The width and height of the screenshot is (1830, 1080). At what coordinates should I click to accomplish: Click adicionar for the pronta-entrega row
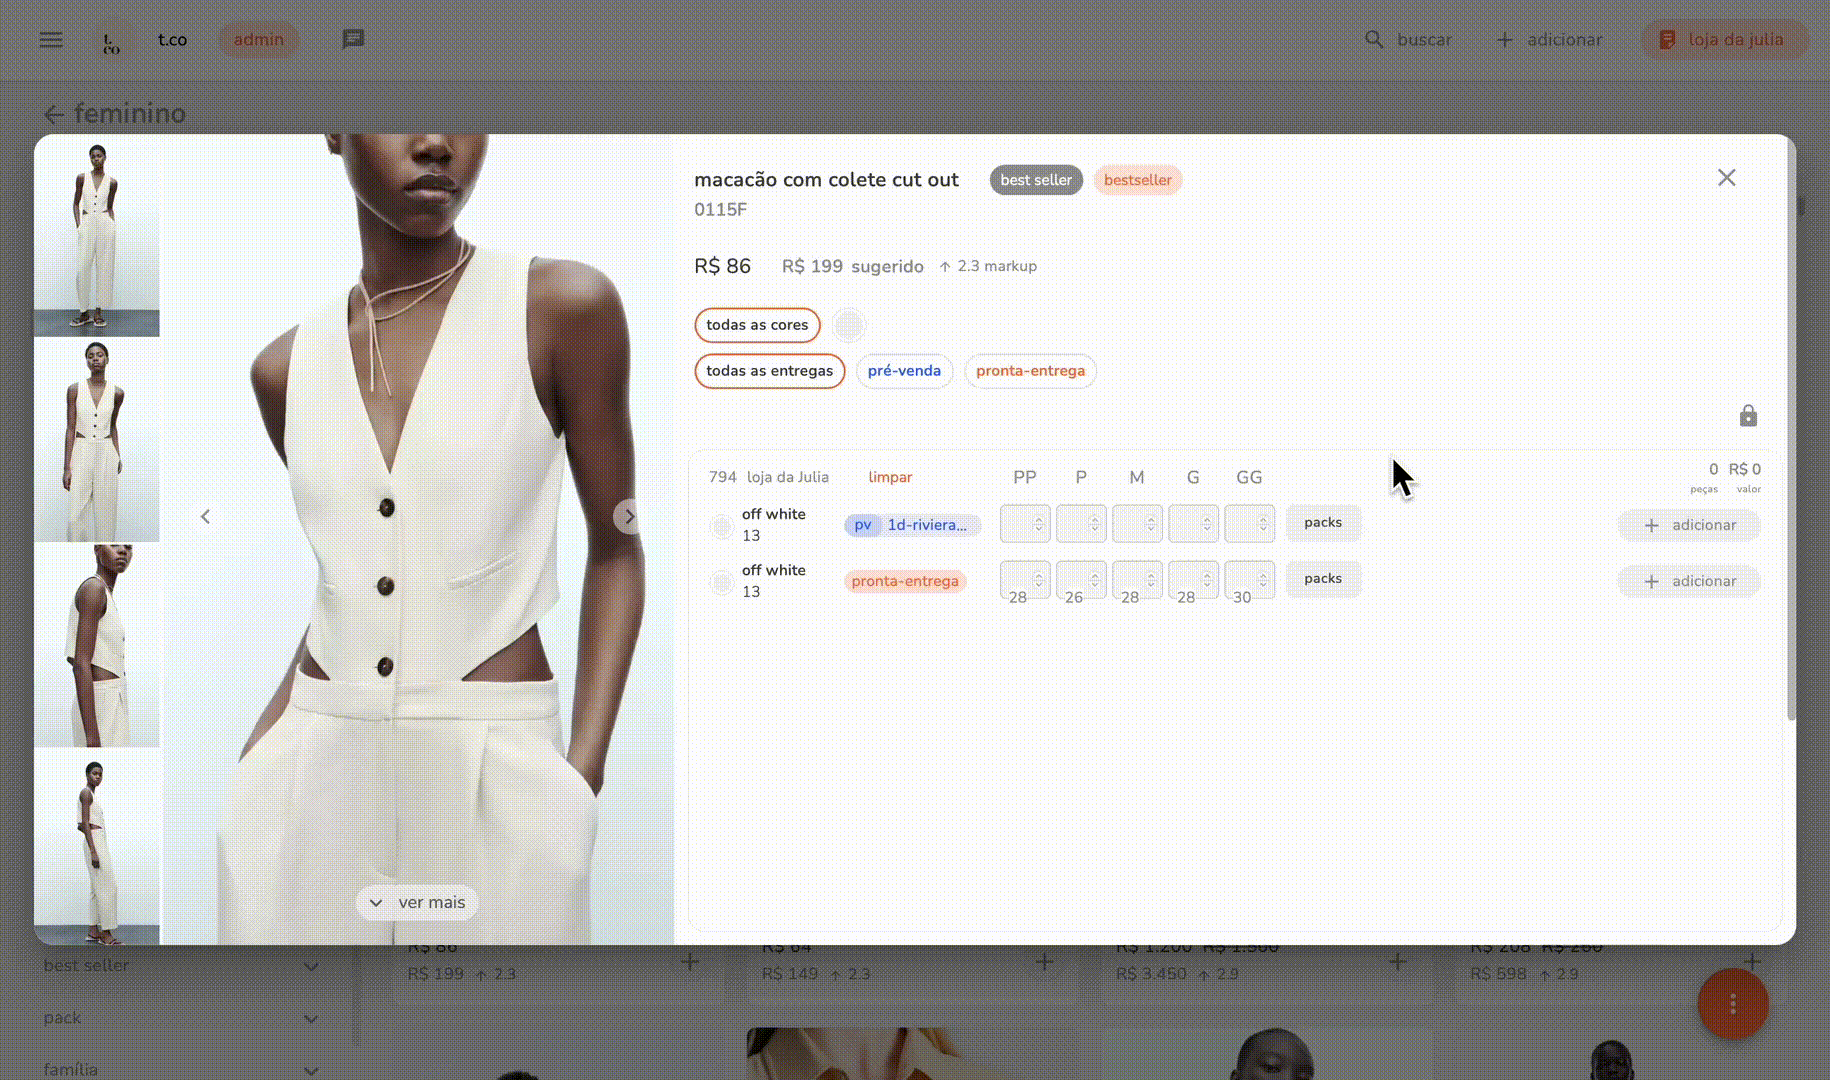[x=1688, y=581]
